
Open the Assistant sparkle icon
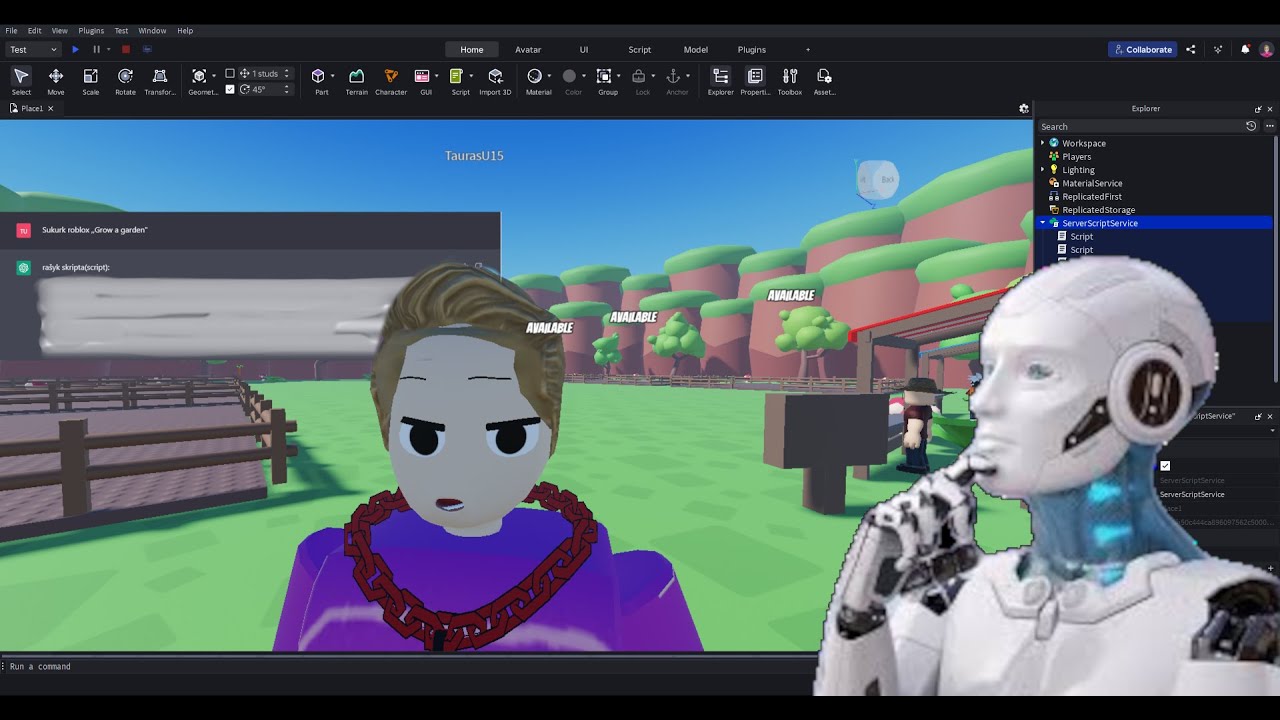tap(1218, 49)
